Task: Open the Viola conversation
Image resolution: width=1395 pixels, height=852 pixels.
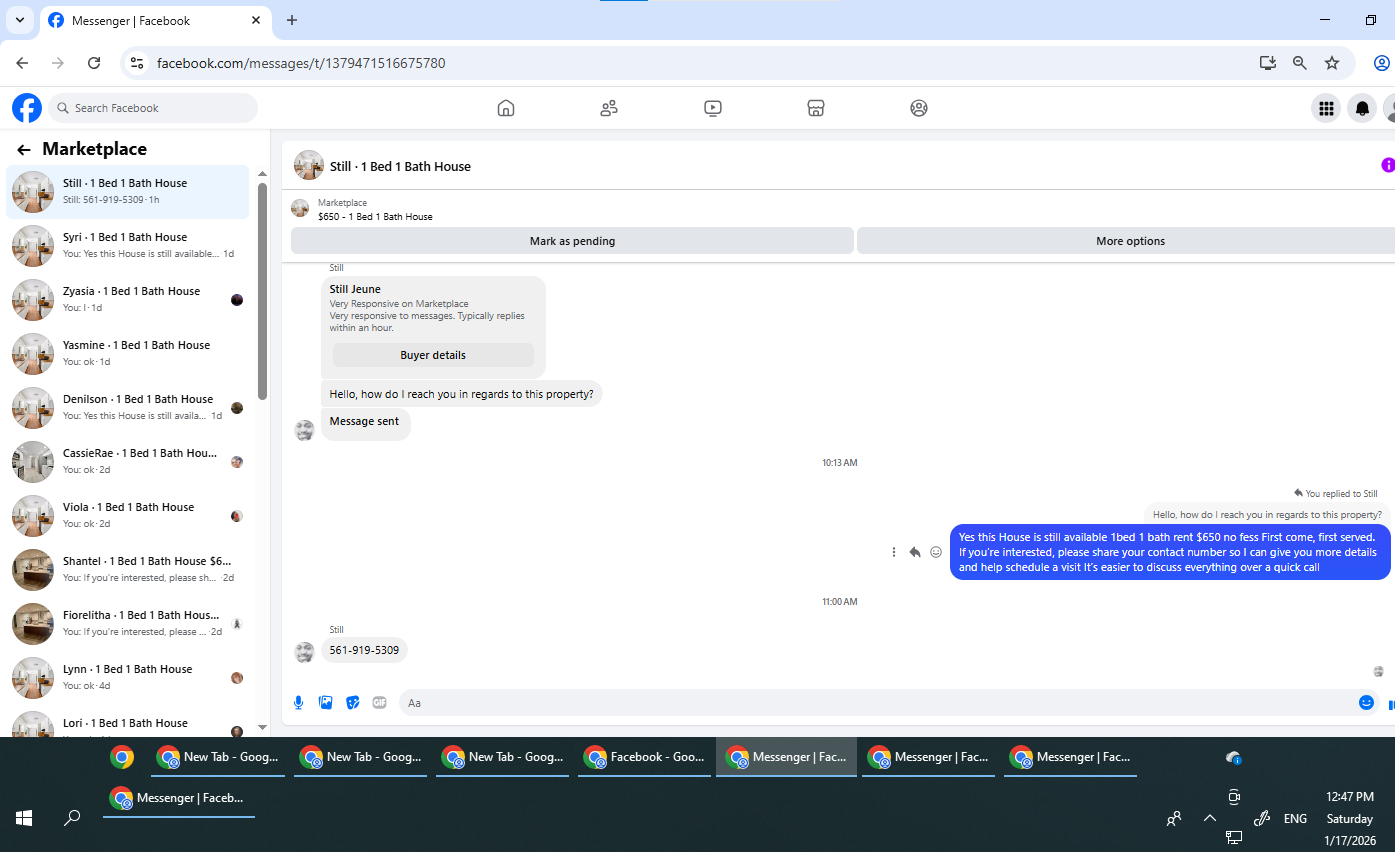Action: 128,515
